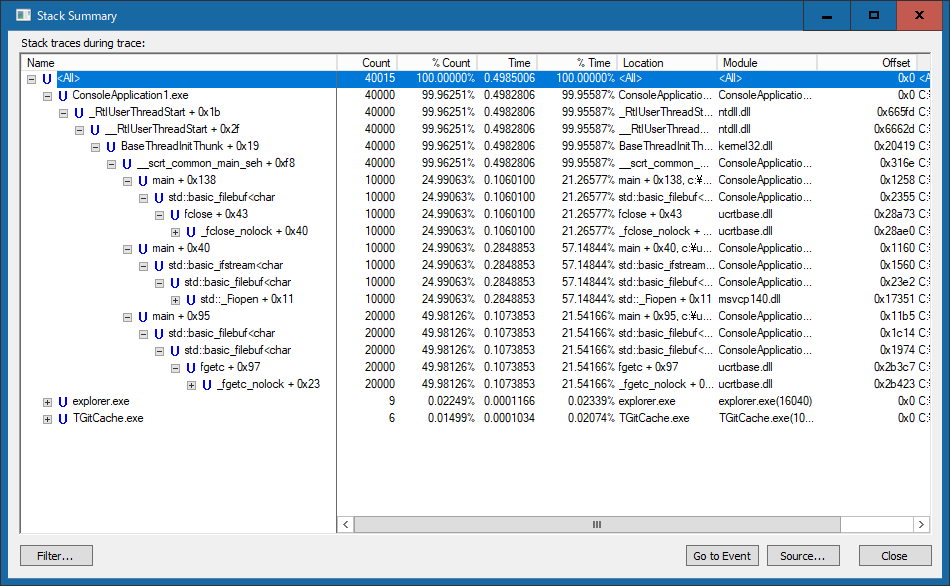Screen dimensions: 950x586
Task: Click the Source... button
Action: (803, 556)
